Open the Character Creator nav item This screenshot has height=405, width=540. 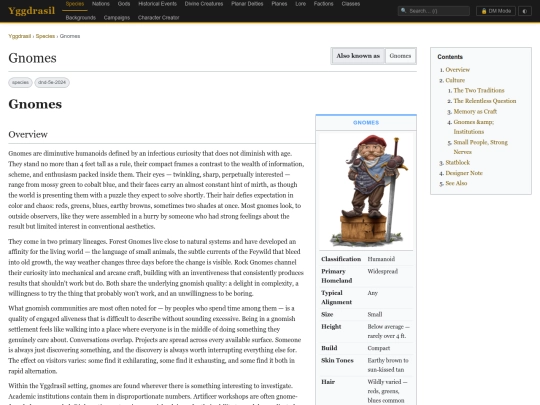158,18
